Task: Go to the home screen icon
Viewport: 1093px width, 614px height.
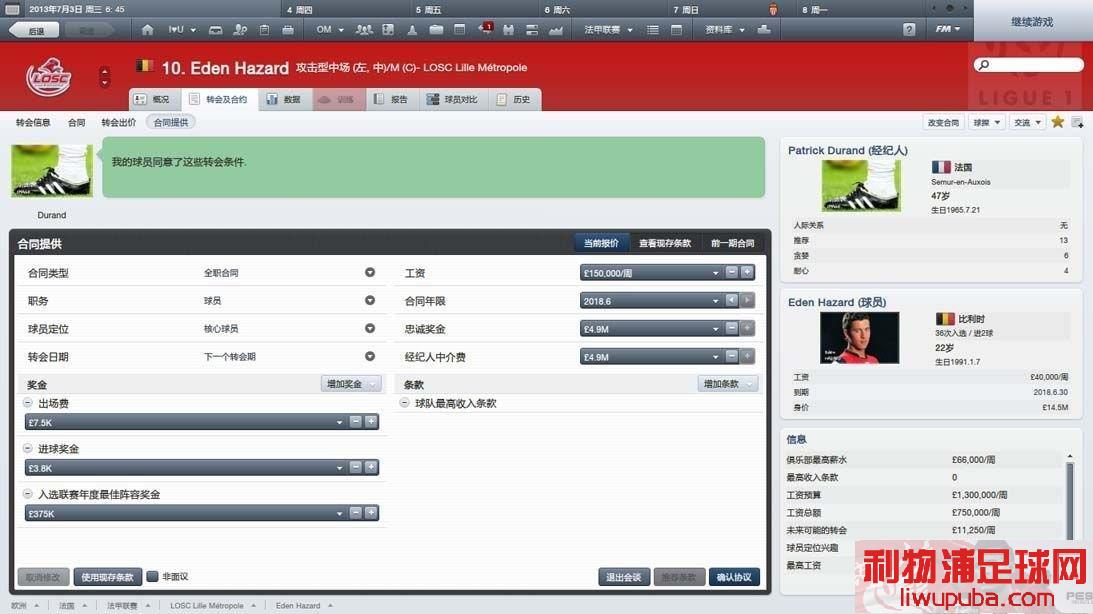Action: [x=147, y=30]
